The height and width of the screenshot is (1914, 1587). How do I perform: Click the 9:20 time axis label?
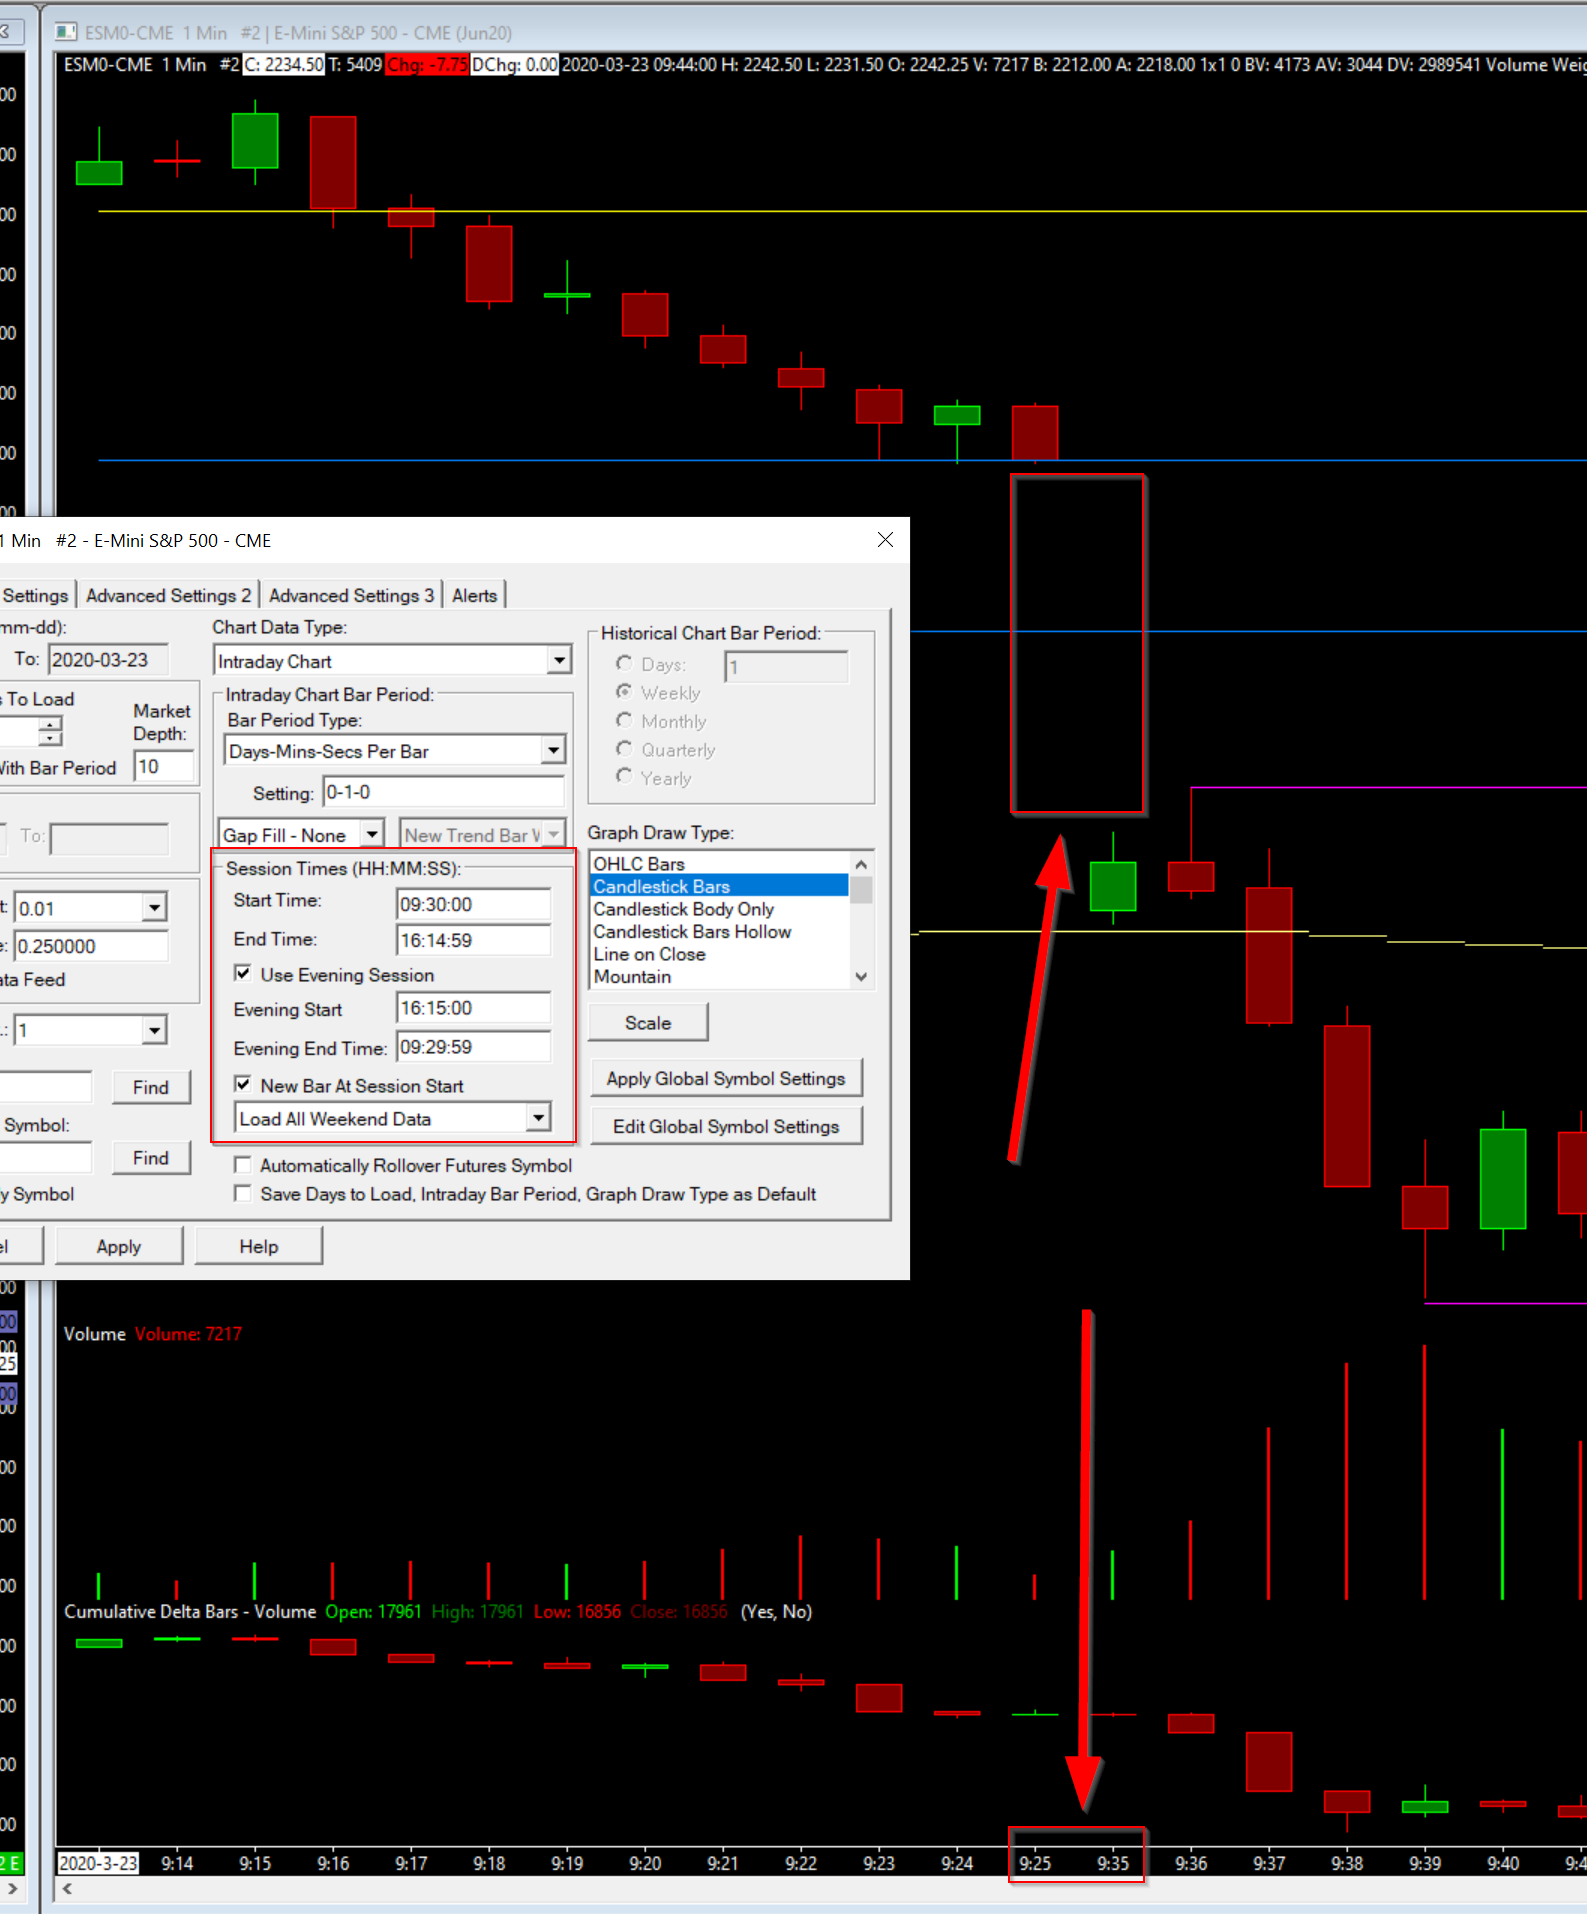click(645, 1863)
